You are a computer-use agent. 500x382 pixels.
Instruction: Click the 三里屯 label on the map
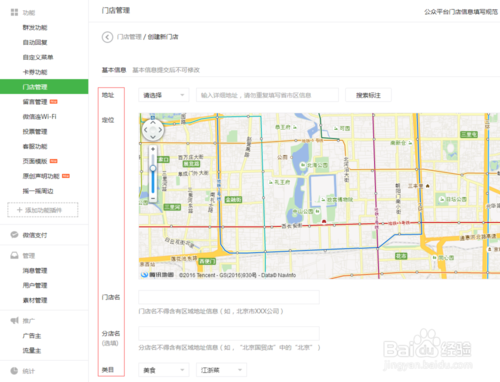(469, 134)
